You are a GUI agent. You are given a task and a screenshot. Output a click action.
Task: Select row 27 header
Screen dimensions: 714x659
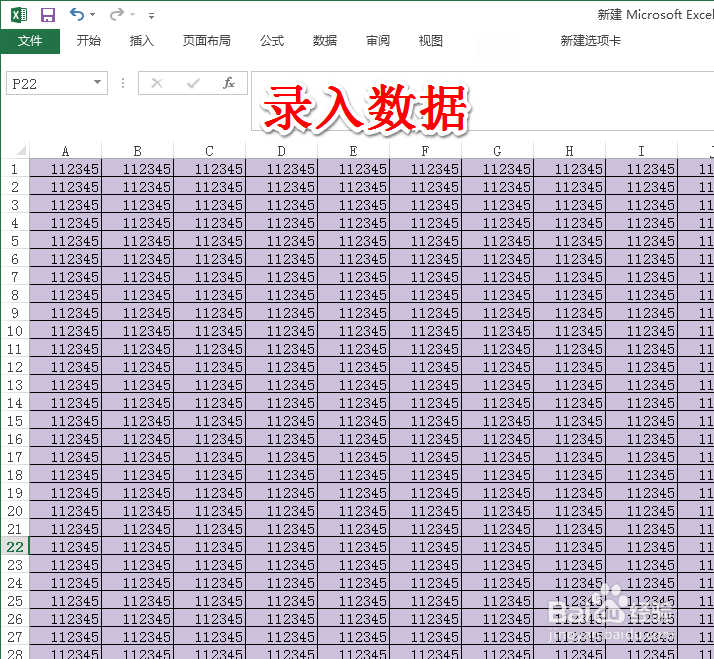point(15,637)
